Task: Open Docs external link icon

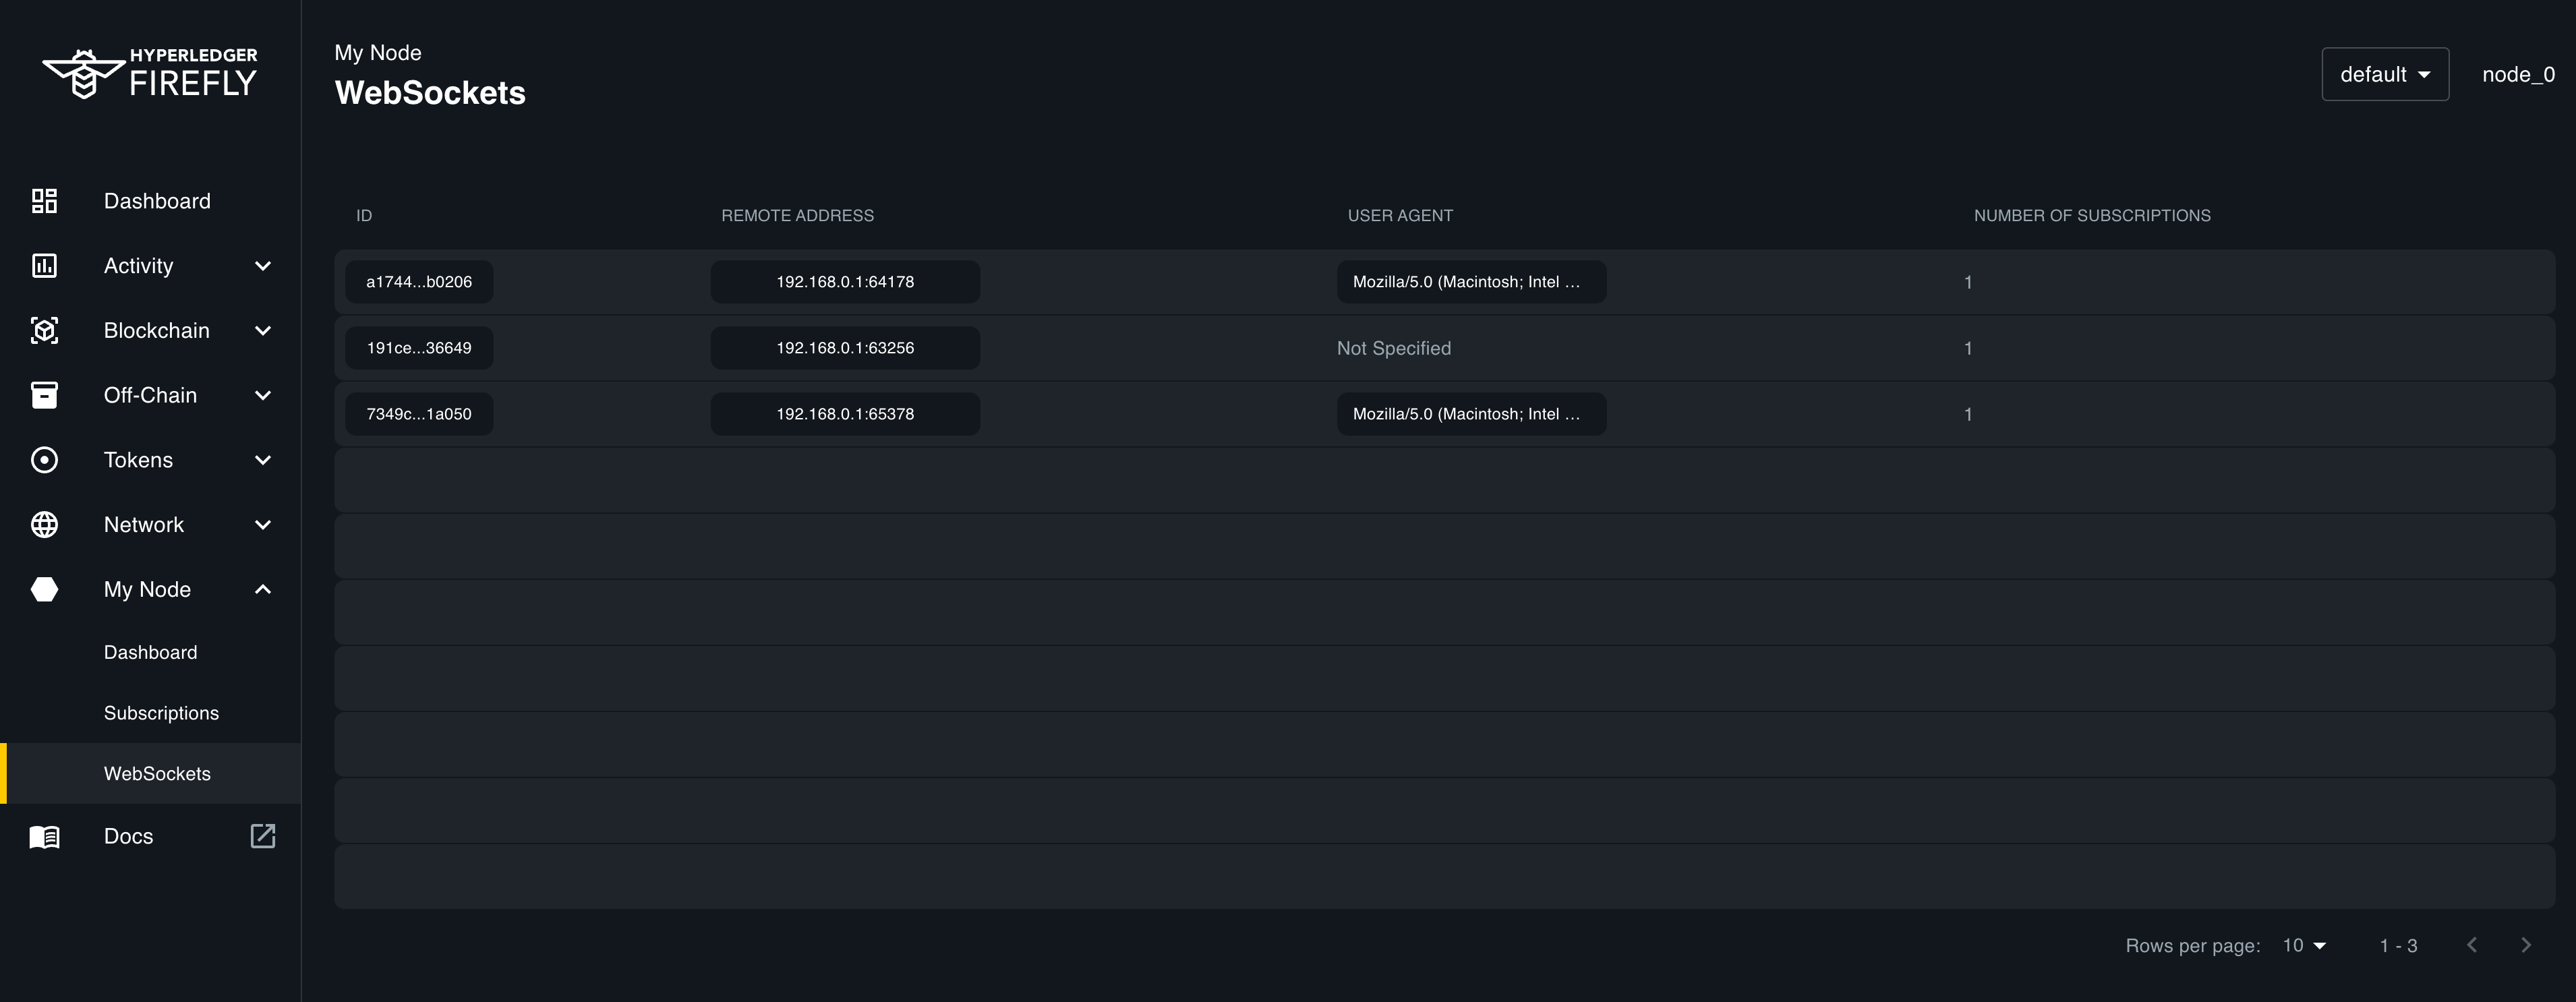Action: click(x=262, y=836)
